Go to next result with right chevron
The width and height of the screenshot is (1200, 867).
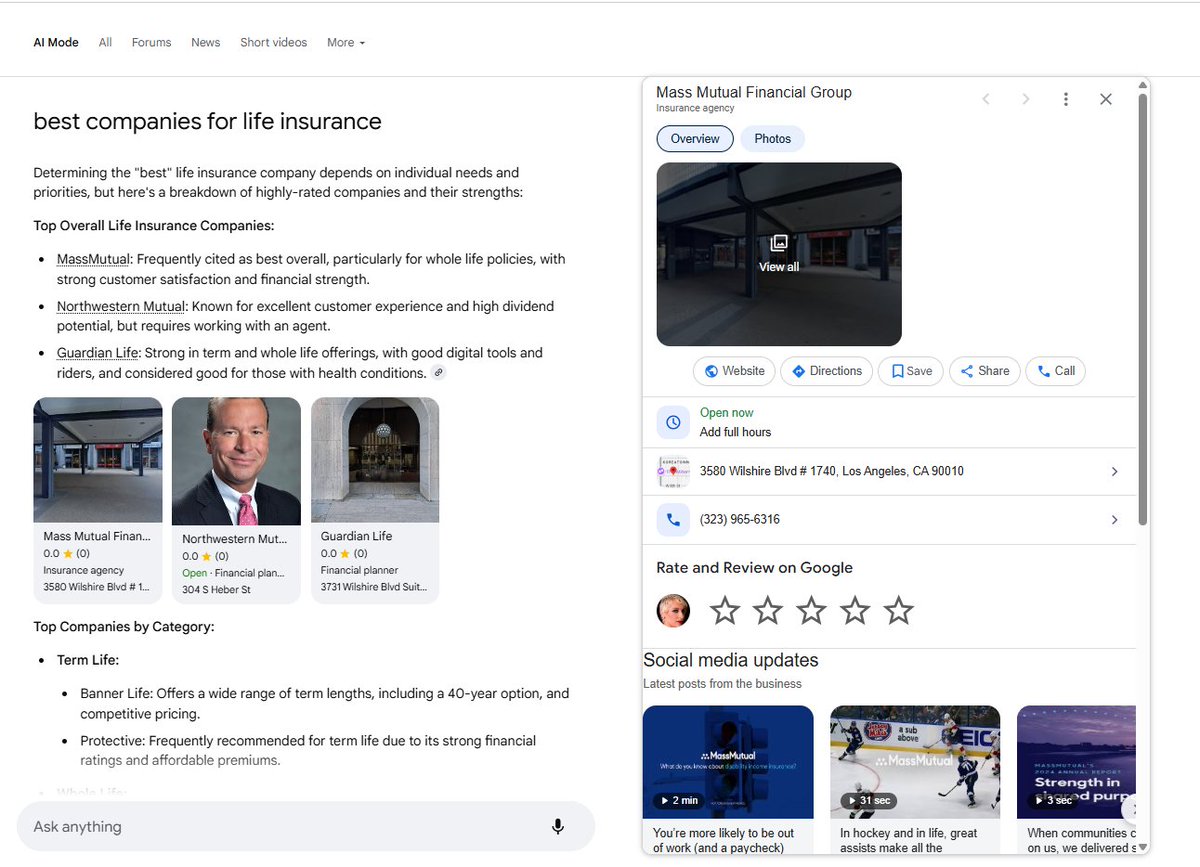1025,99
